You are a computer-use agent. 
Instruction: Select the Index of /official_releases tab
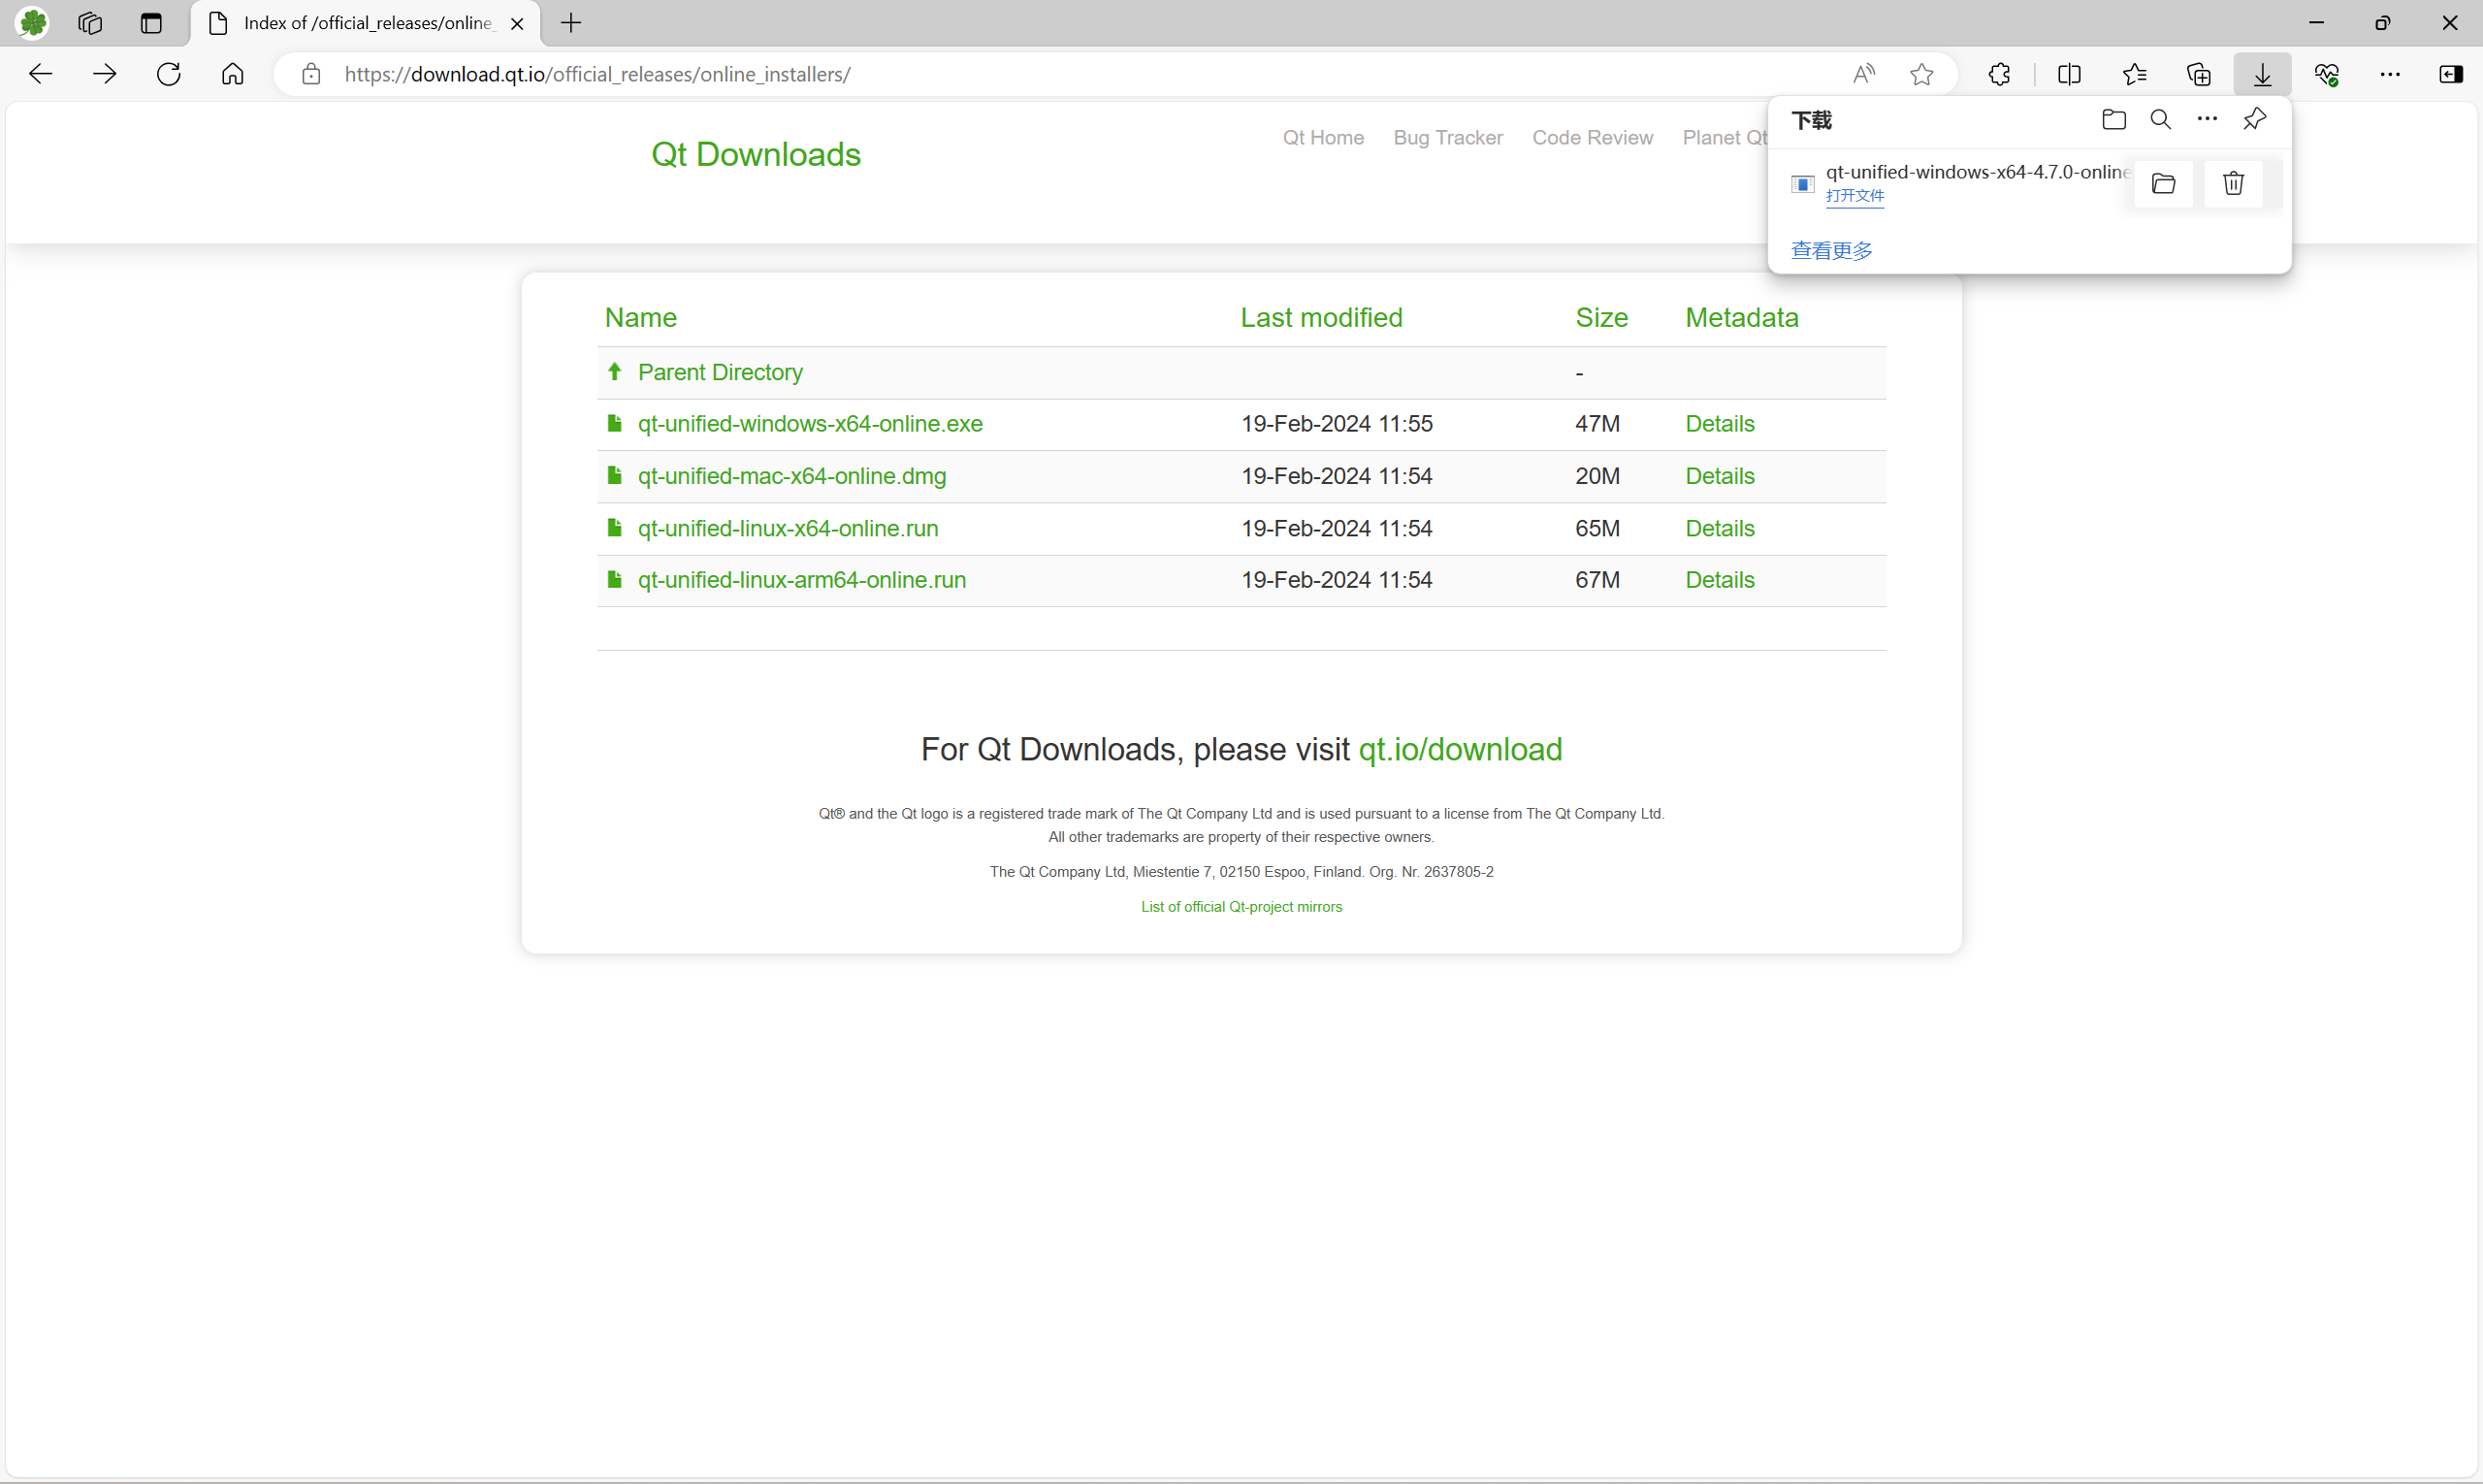click(x=366, y=23)
